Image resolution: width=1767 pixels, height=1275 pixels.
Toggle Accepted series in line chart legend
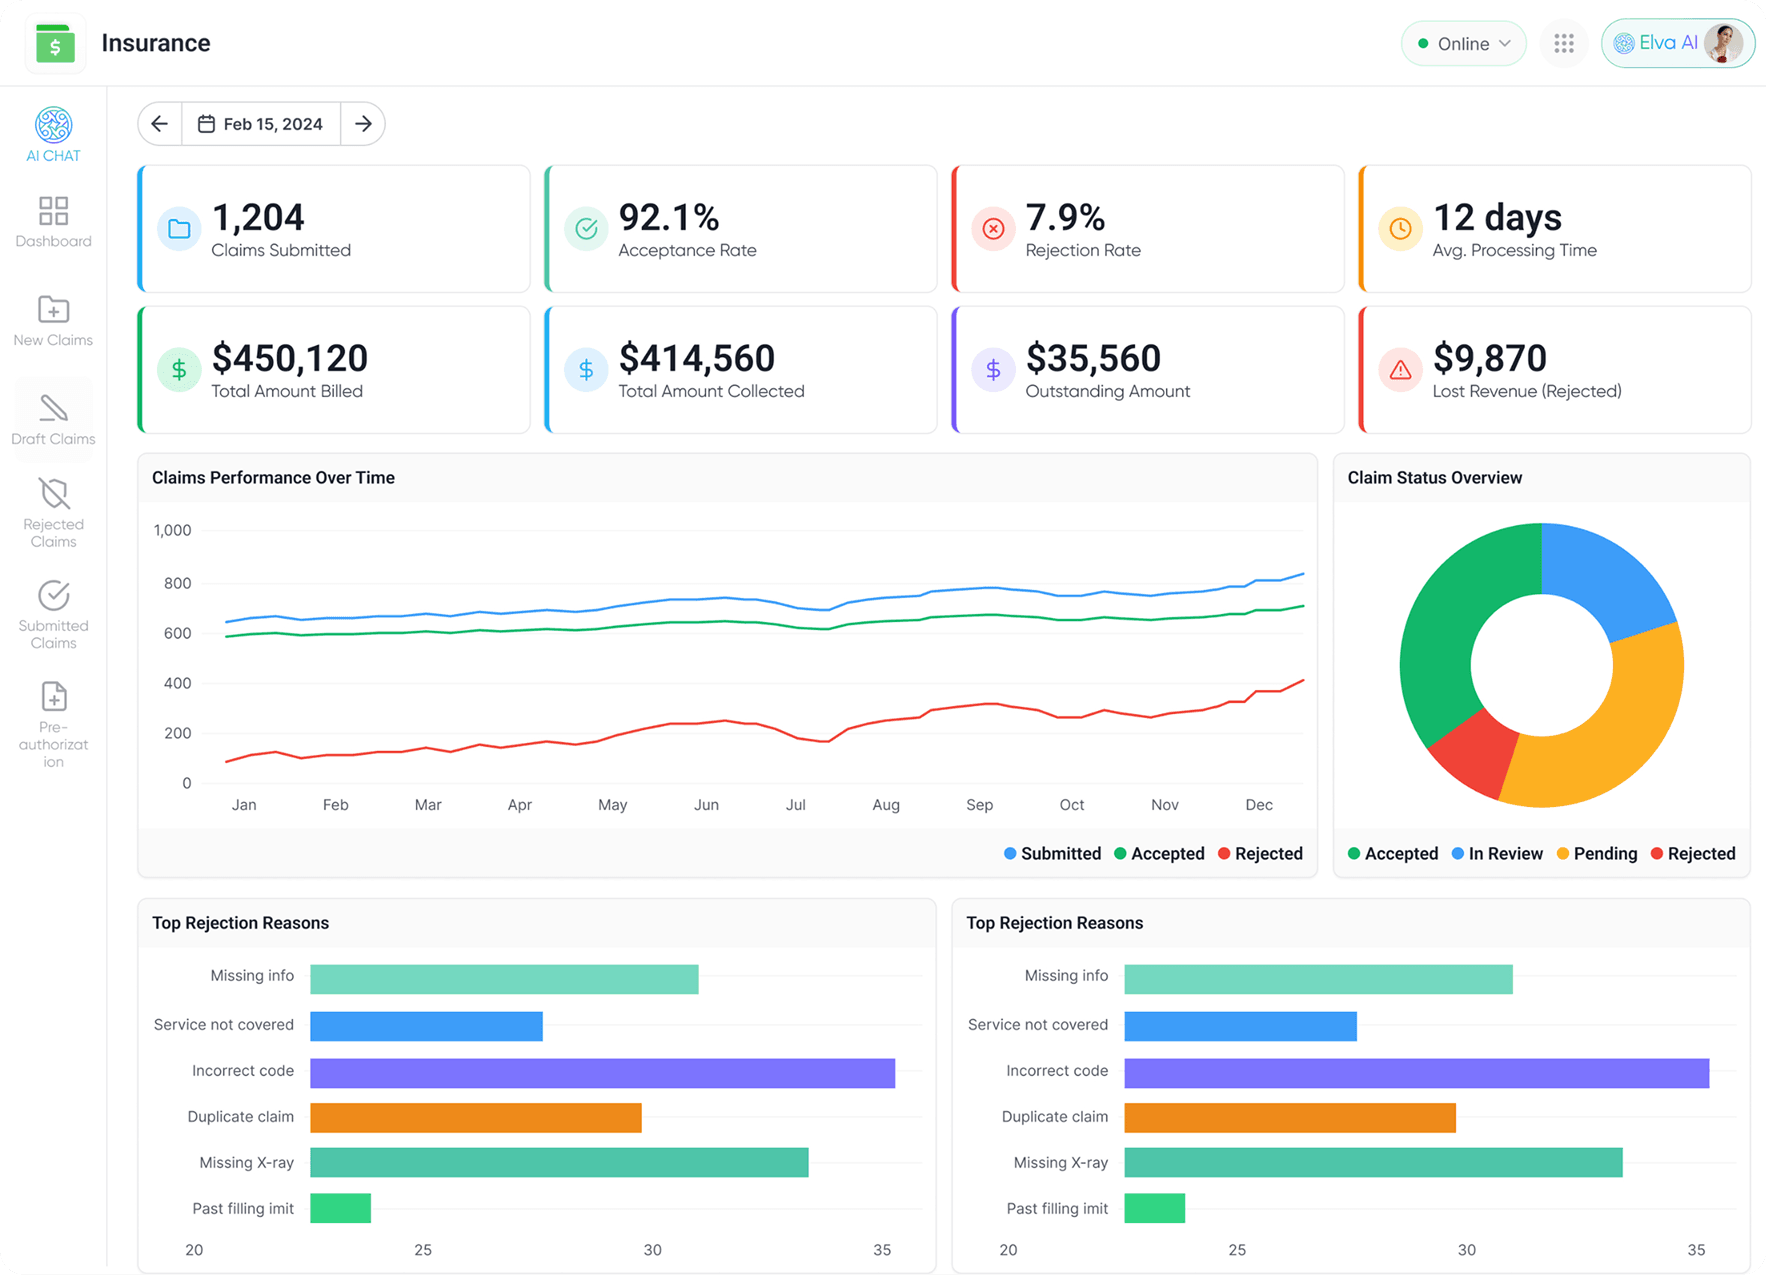(x=1159, y=853)
